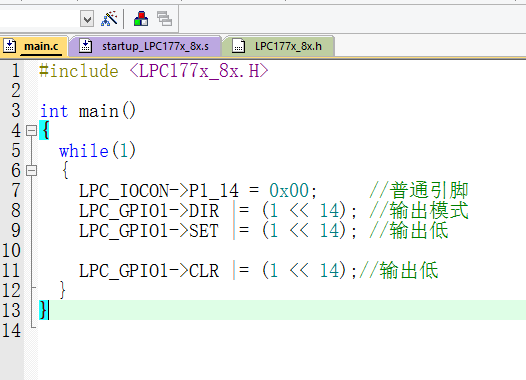526x380 pixels.
Task: Open Options for Target magic wand icon
Action: pyautogui.click(x=109, y=19)
